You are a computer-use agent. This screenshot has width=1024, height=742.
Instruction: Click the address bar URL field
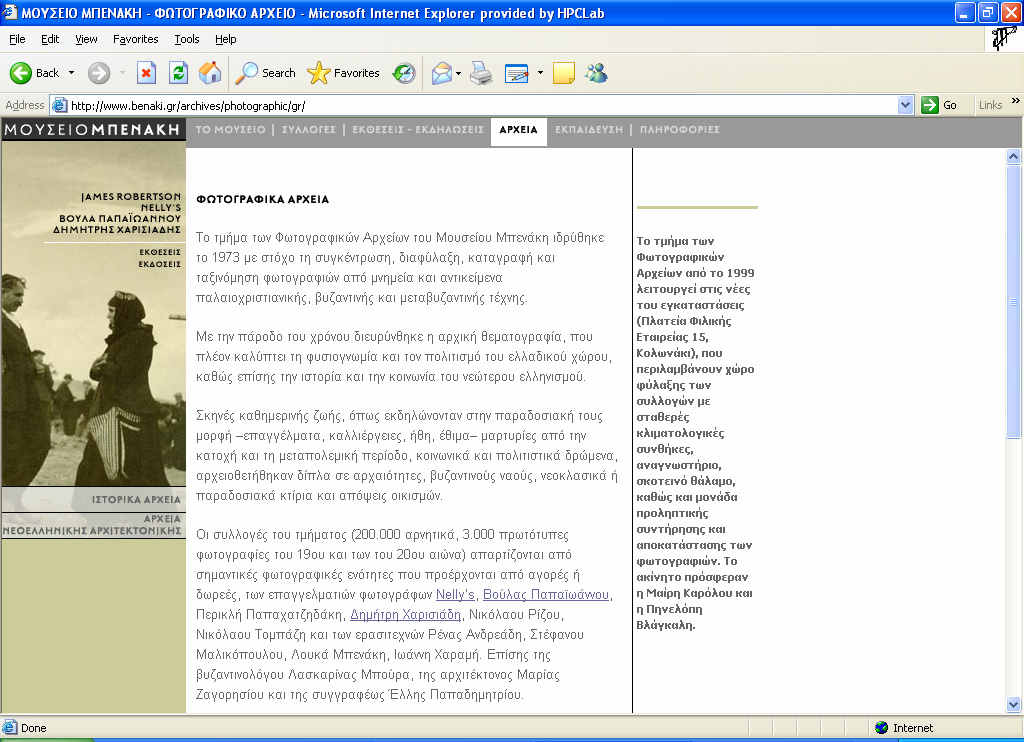click(483, 105)
